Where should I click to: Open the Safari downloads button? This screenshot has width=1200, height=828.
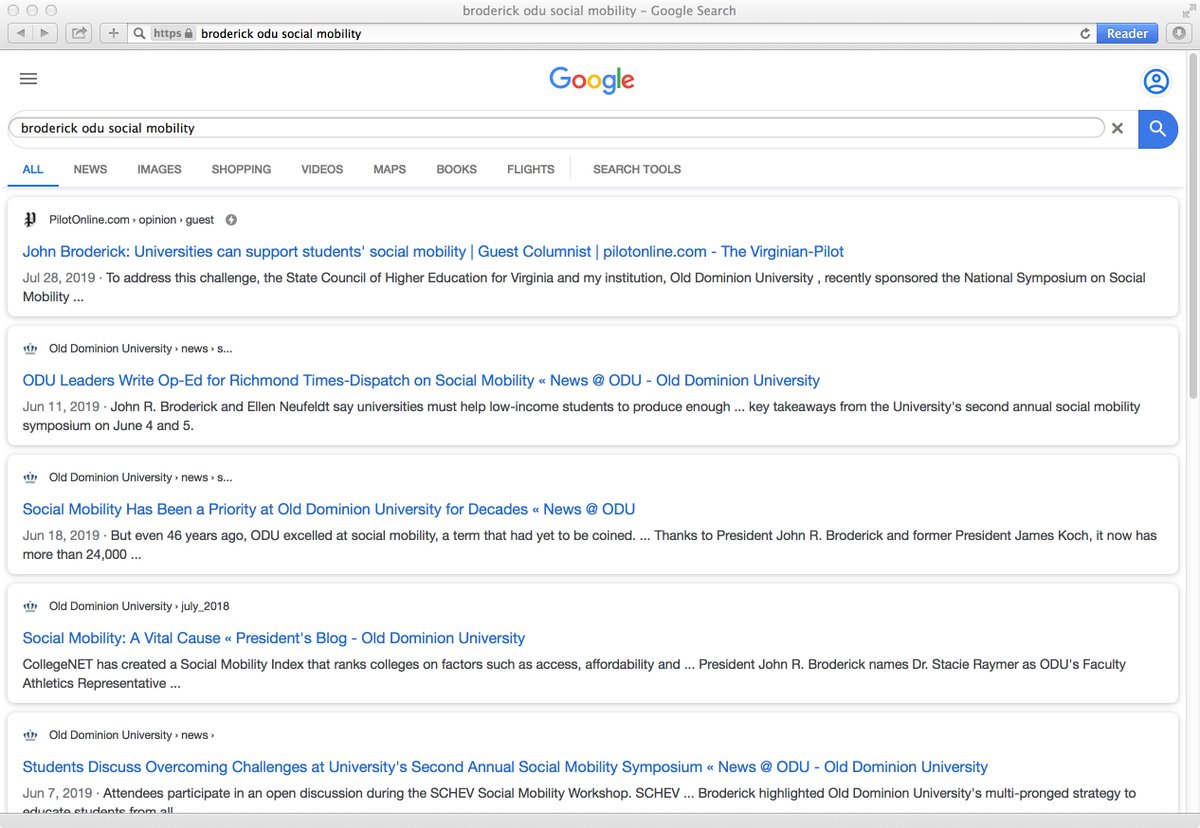coord(1179,33)
